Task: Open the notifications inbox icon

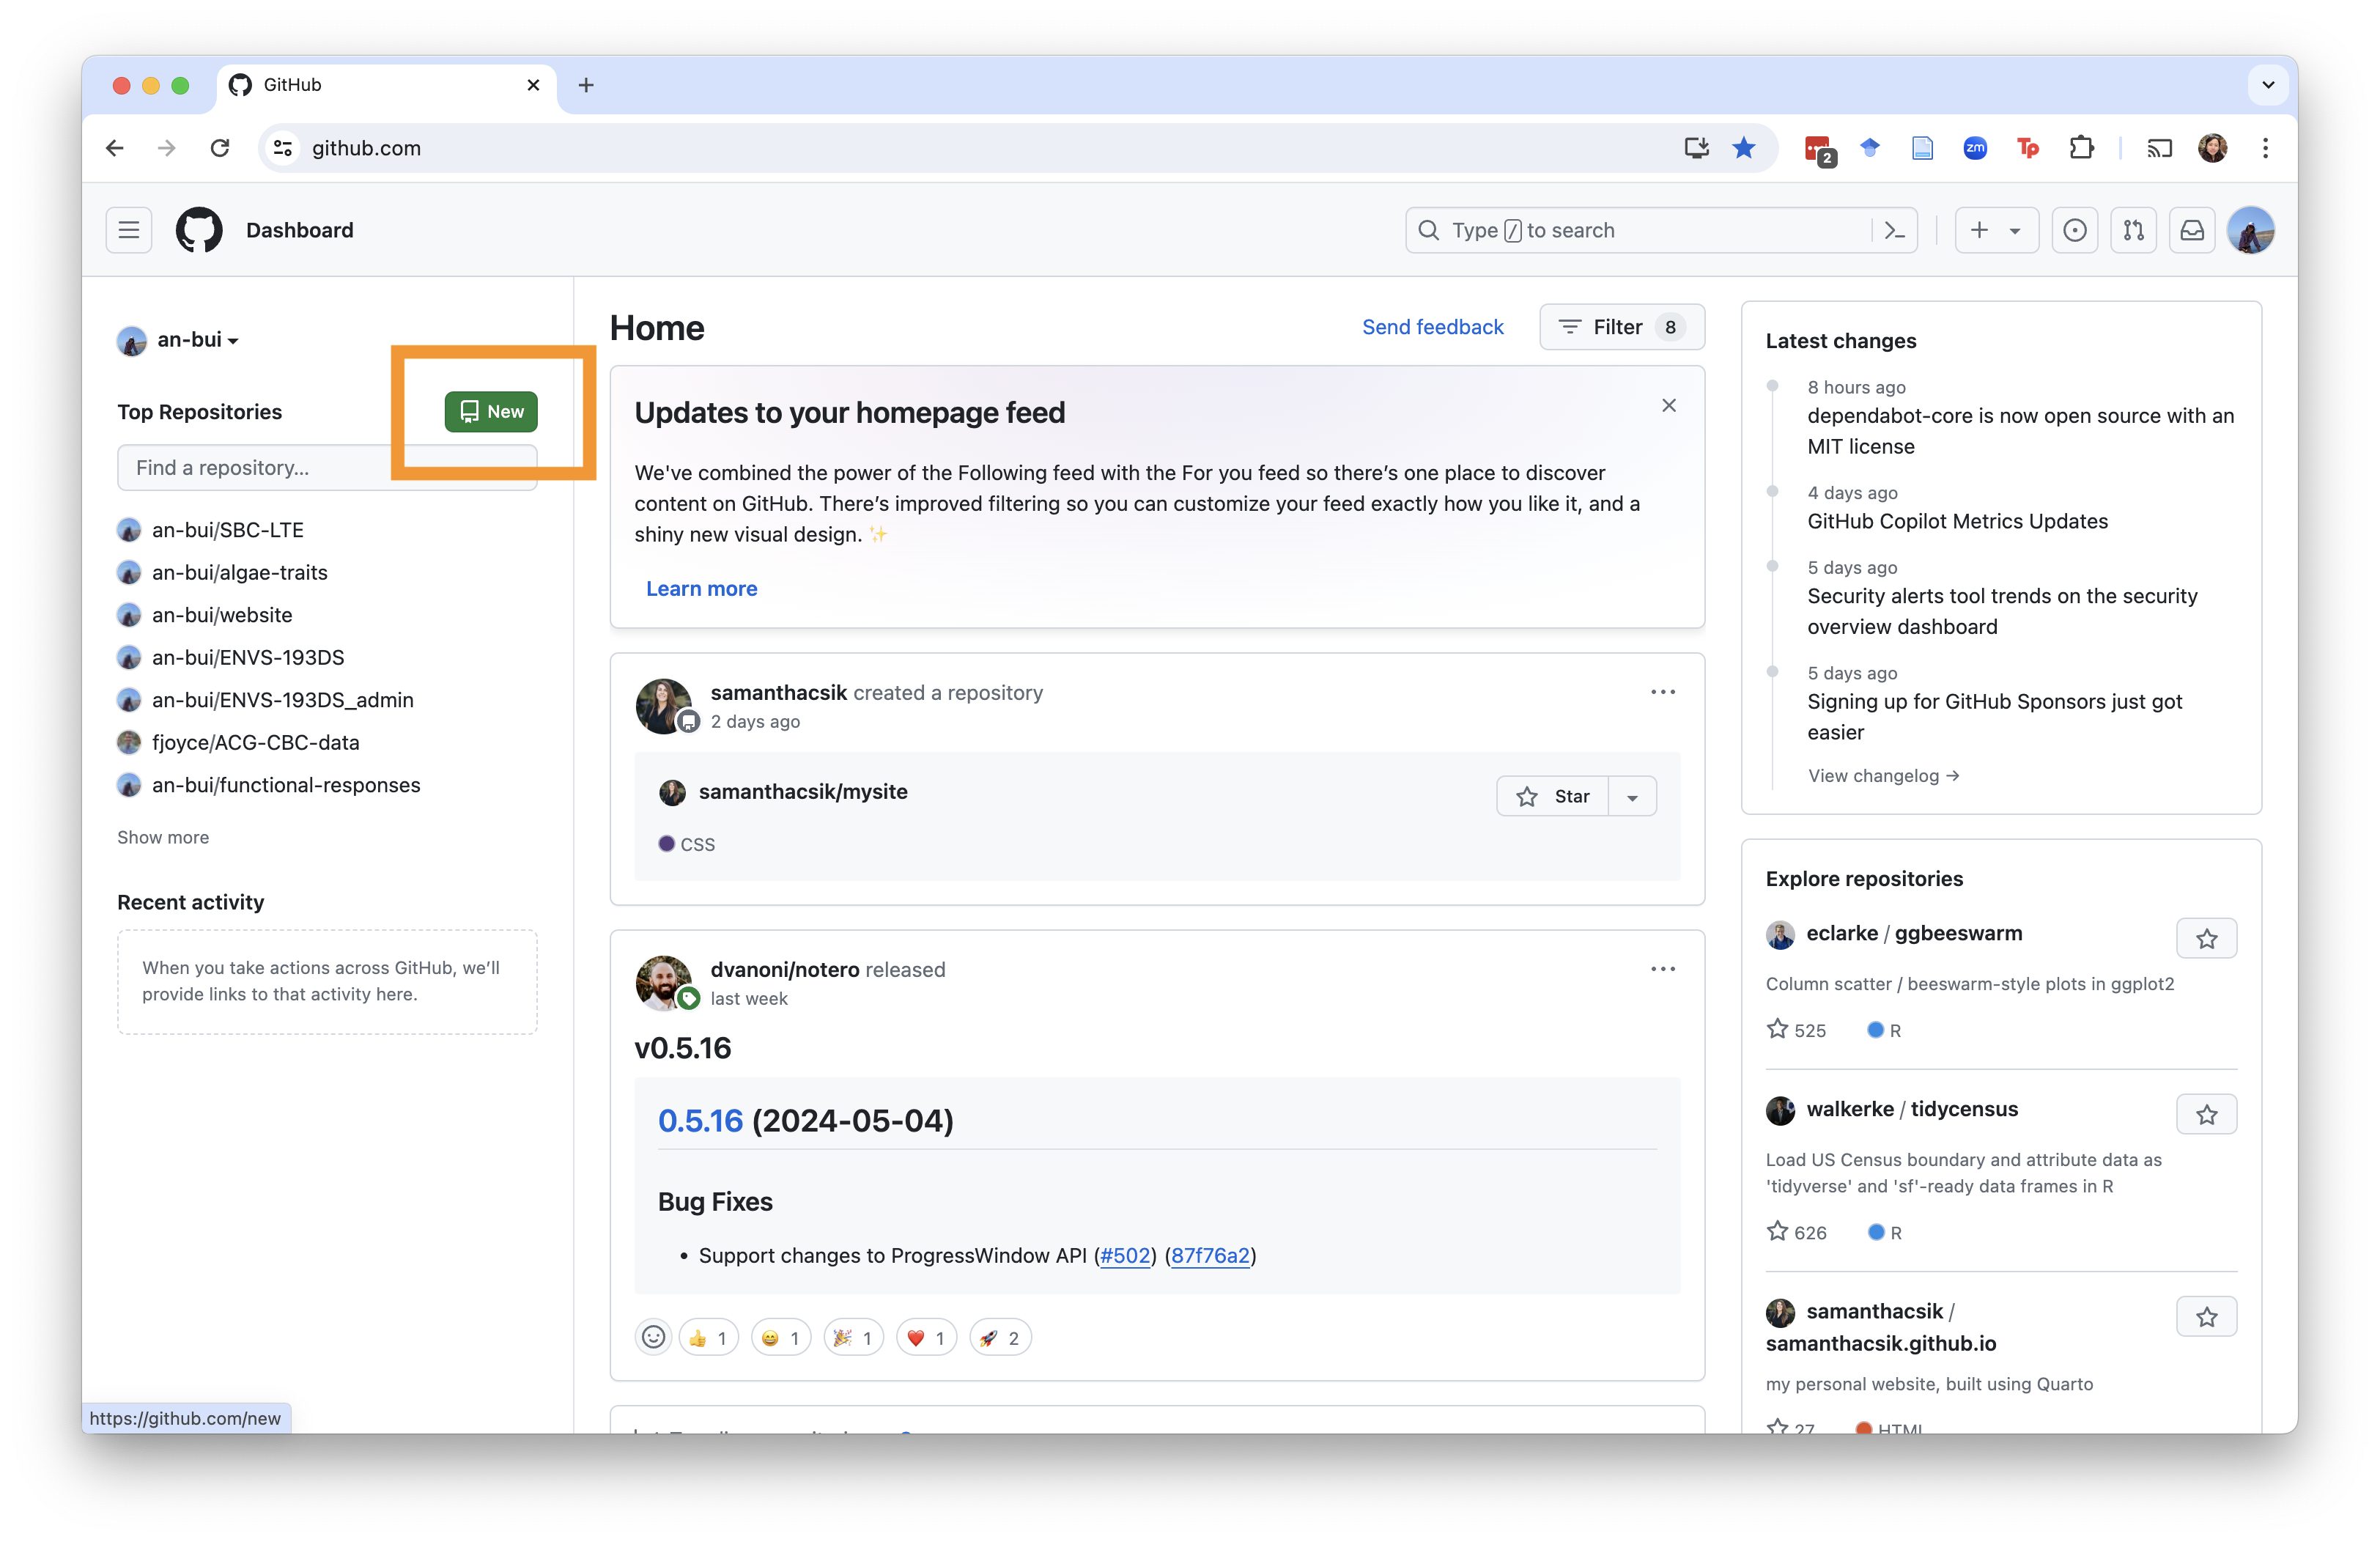Action: (x=2192, y=230)
